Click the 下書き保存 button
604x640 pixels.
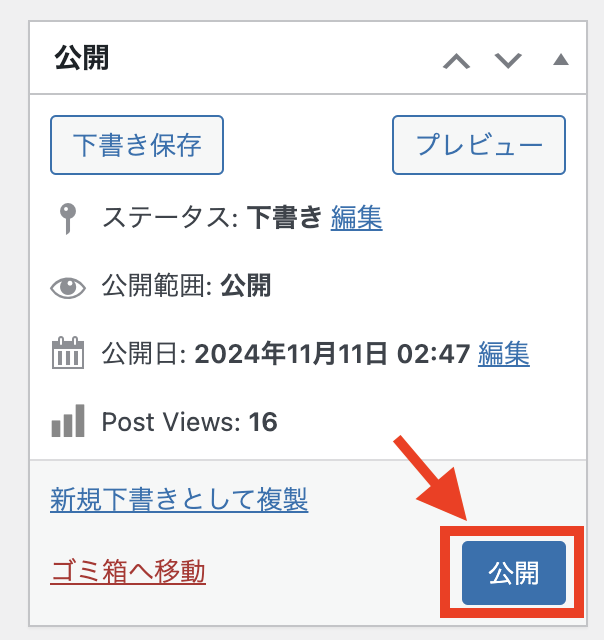pos(137,145)
